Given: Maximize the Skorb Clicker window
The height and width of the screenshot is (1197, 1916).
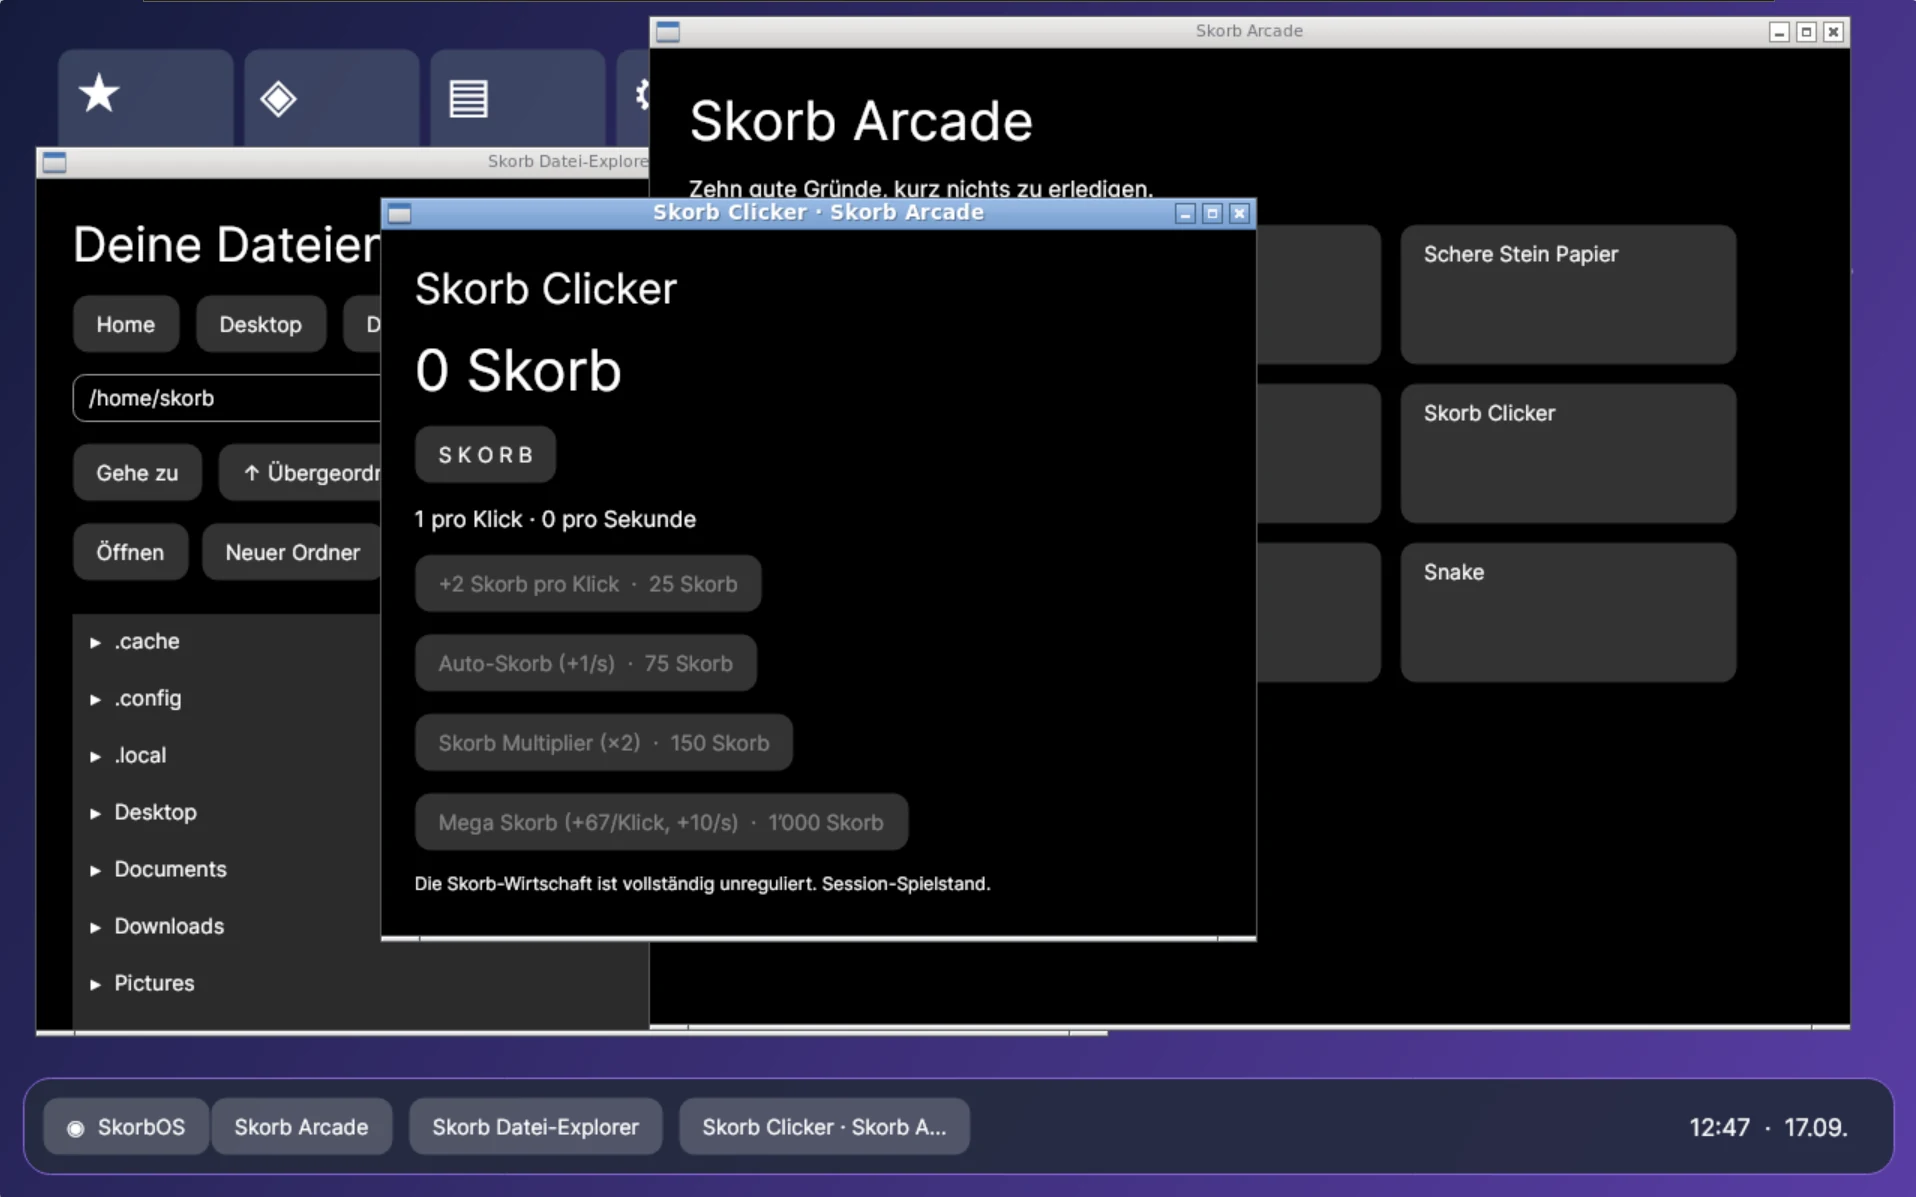Looking at the screenshot, I should (x=1212, y=213).
